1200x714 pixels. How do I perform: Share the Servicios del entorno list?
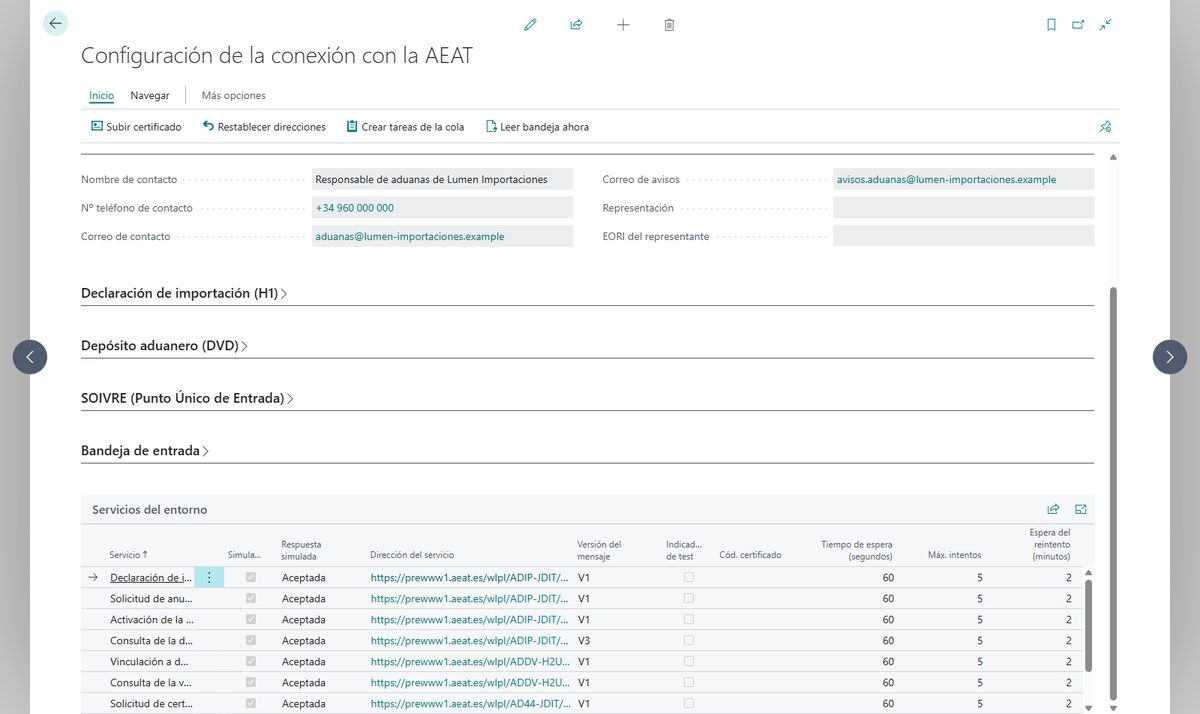tap(1053, 509)
